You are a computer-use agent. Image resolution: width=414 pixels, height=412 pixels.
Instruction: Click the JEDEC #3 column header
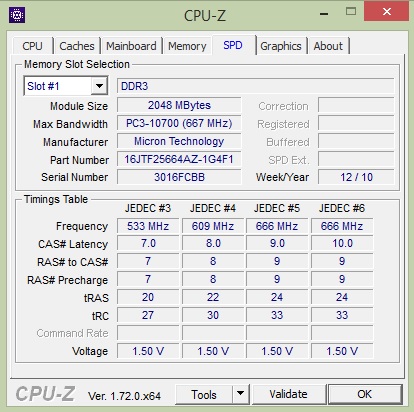pyautogui.click(x=148, y=208)
